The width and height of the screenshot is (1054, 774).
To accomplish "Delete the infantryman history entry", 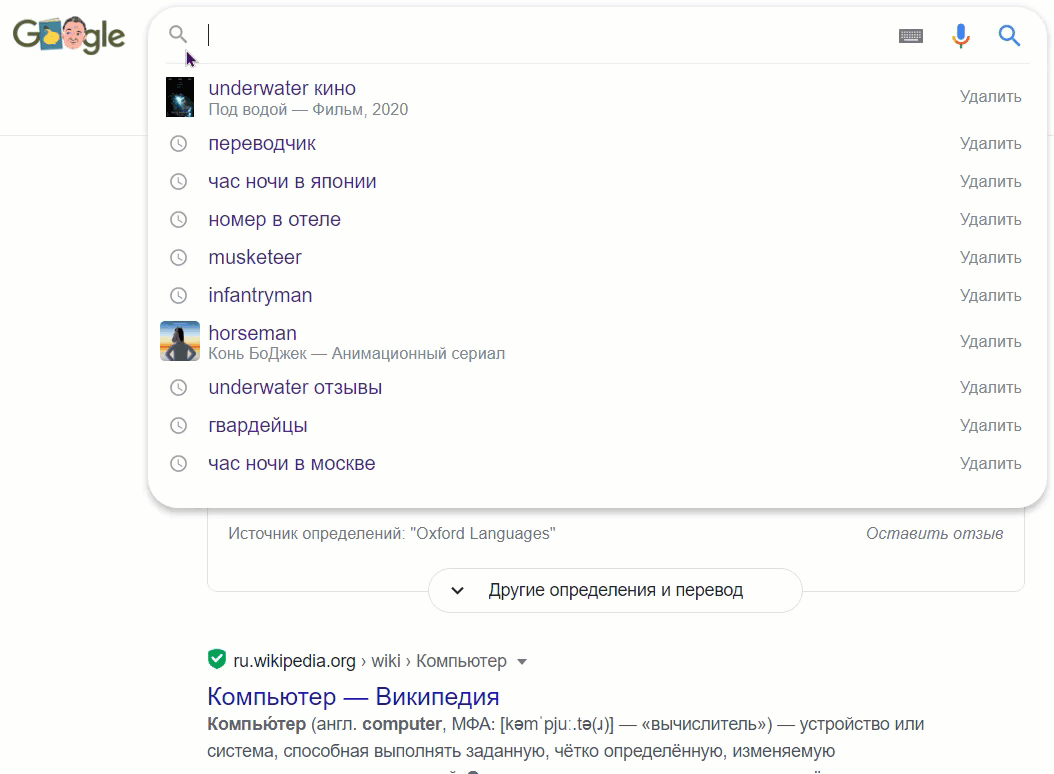I will (x=990, y=296).
